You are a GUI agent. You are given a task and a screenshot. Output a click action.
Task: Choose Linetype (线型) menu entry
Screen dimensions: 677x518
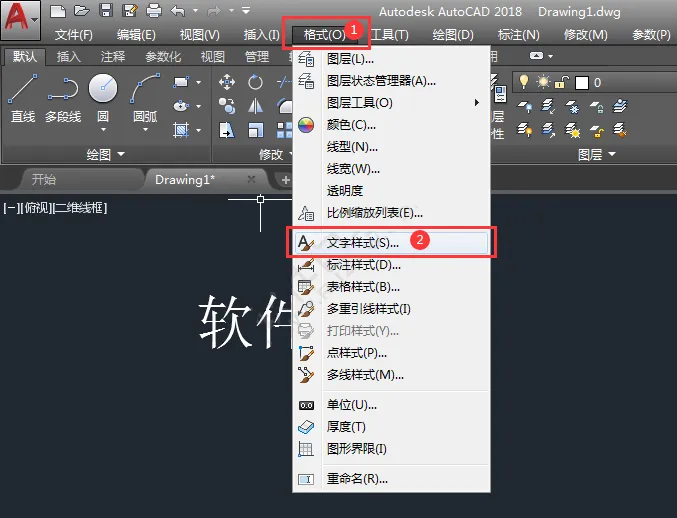391,147
